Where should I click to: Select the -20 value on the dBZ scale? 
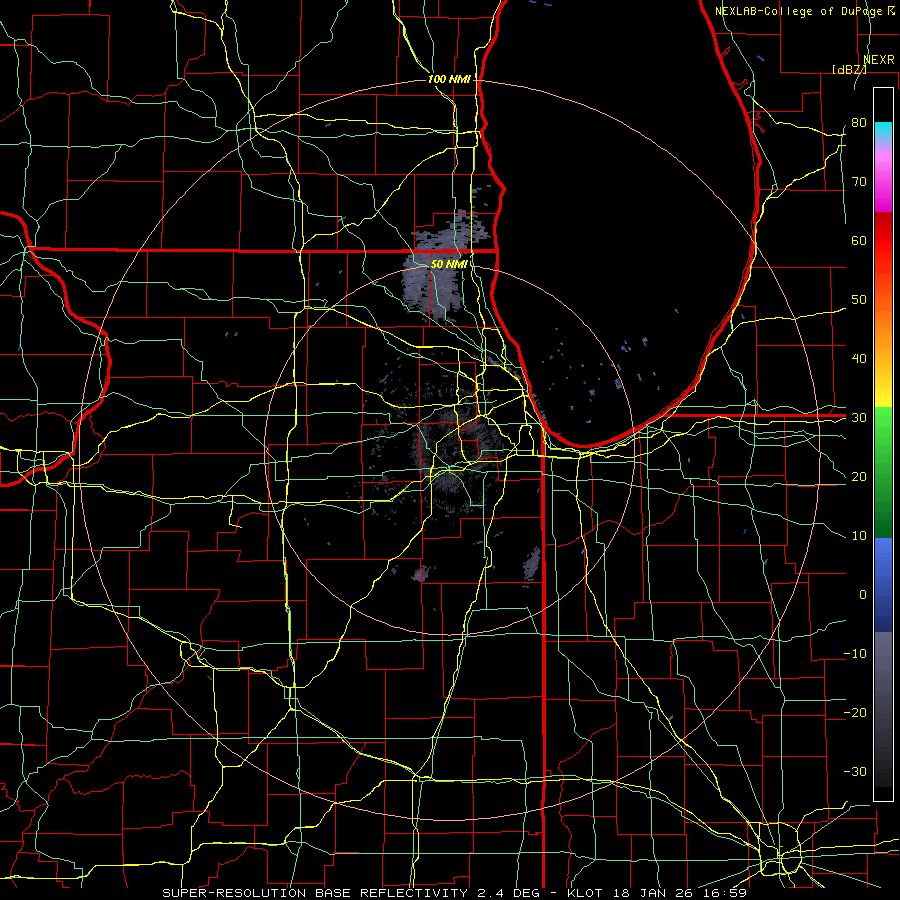point(855,712)
